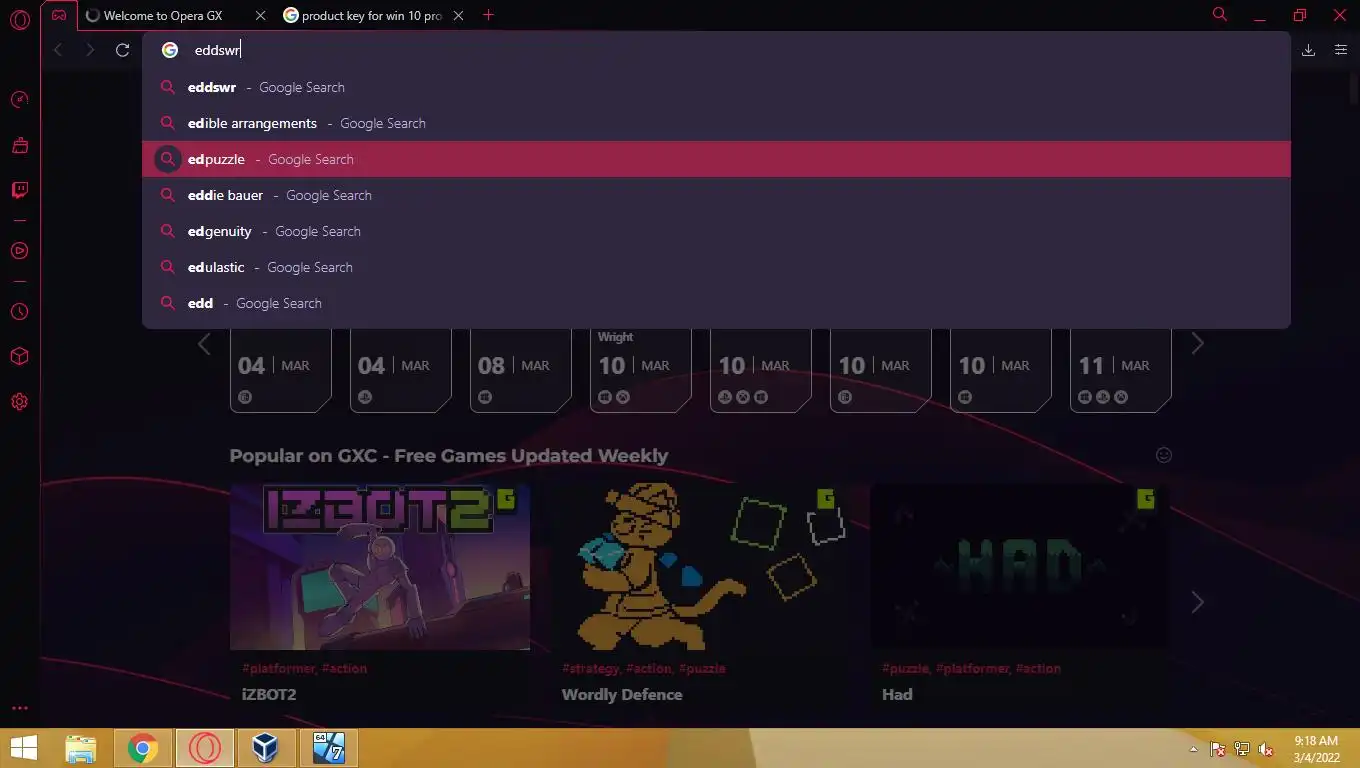This screenshot has width=1360, height=768.
Task: Open the 11 MAR release card
Action: (x=1121, y=370)
